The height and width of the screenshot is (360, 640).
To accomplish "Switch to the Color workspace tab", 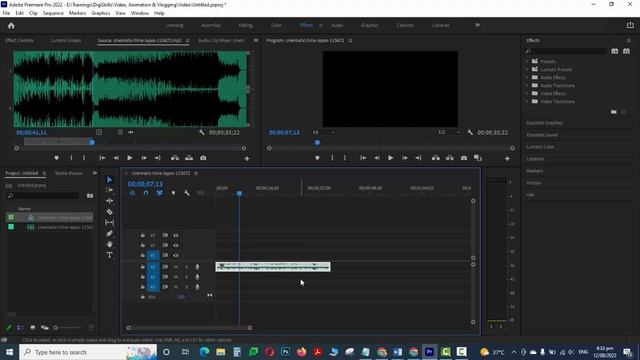I will point(276,25).
